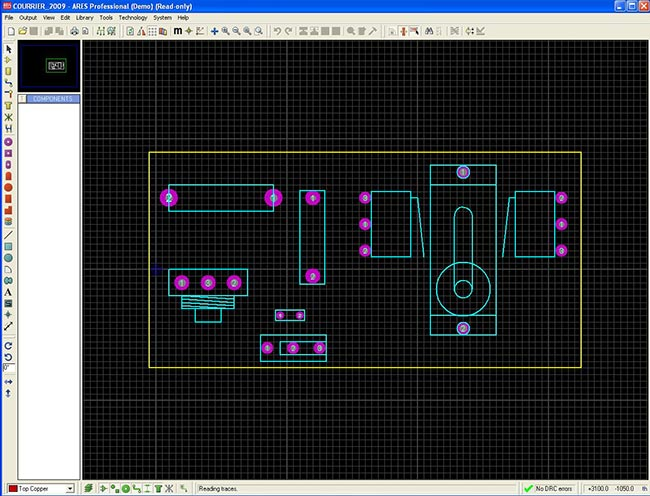This screenshot has width=650, height=496.
Task: Open a layout file via folder icon
Action: coord(23,31)
